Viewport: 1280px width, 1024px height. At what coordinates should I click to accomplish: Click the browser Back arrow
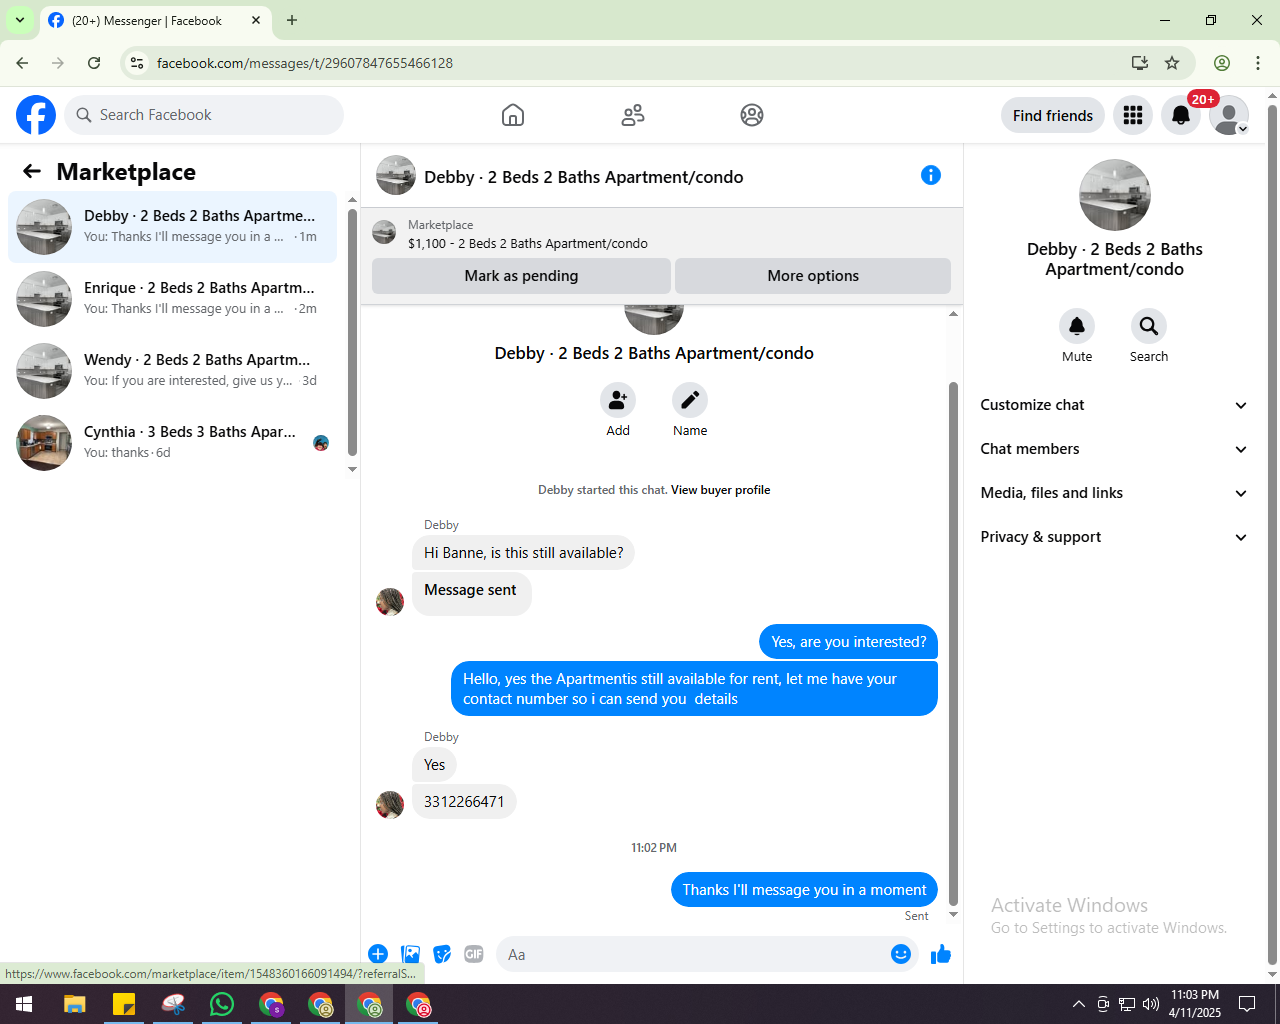tap(22, 63)
